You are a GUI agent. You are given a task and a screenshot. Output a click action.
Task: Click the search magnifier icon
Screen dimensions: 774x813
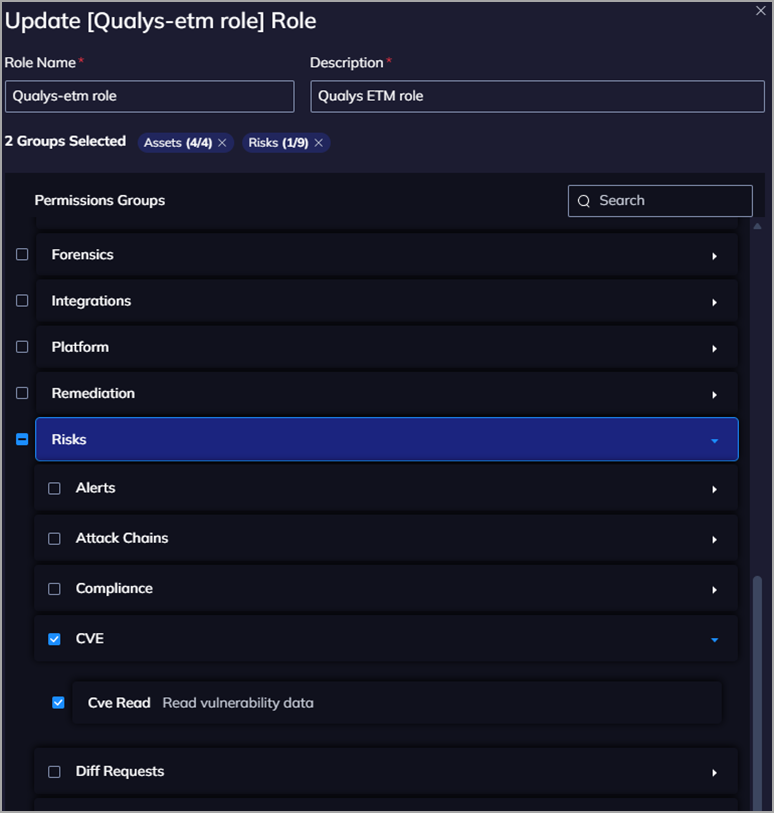(584, 201)
